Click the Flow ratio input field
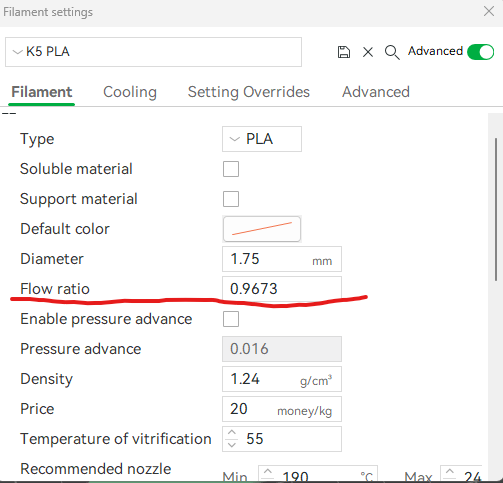The width and height of the screenshot is (503, 483). 282,289
